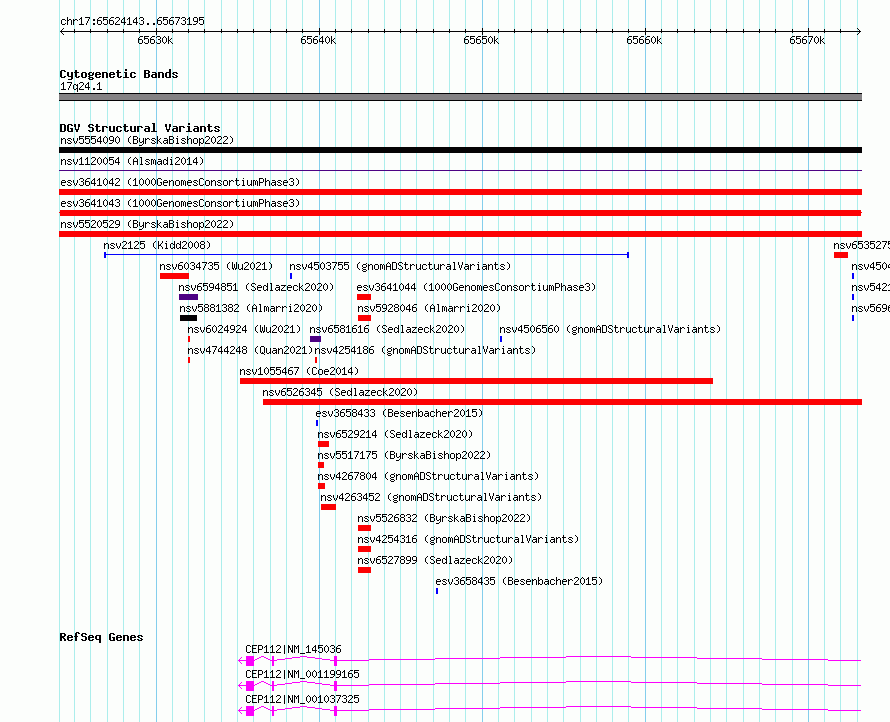The image size is (890, 722).
Task: Open esv3658433 (Besenbacher2015) label
Action: click(x=399, y=413)
